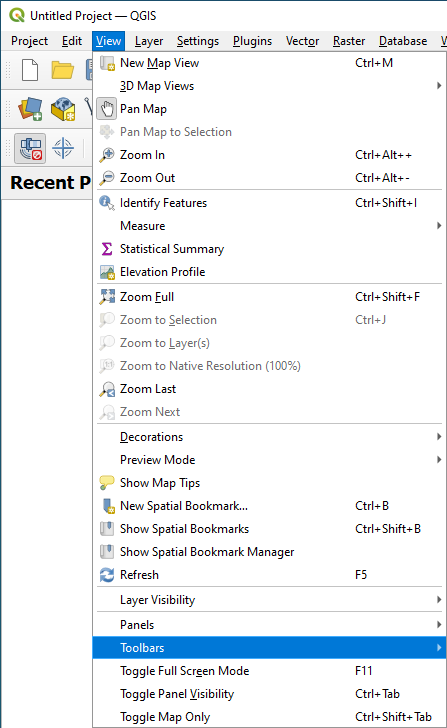Click the Refresh arrows icon
Image resolution: width=447 pixels, height=728 pixels.
pyautogui.click(x=107, y=575)
